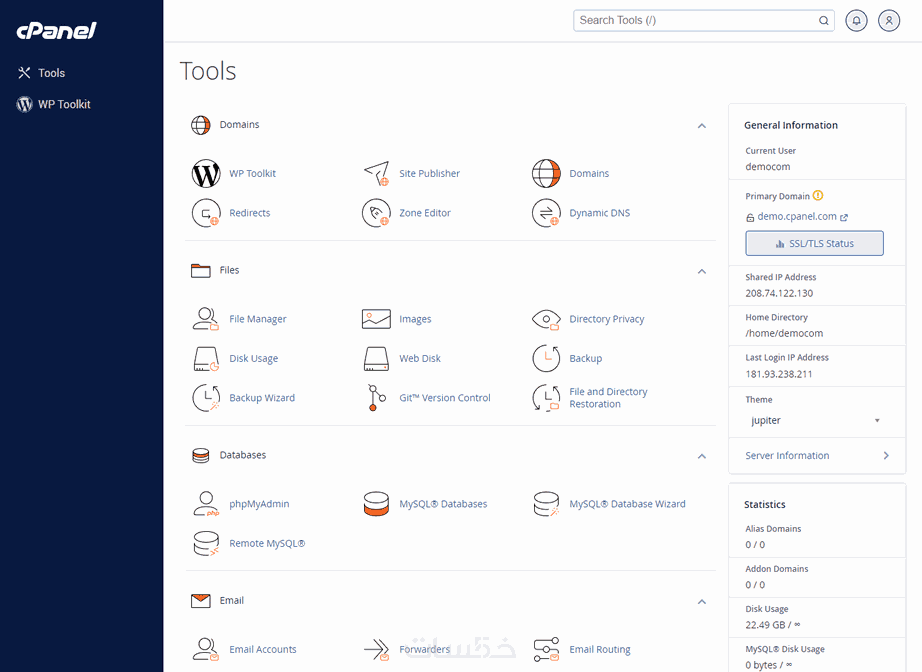The image size is (922, 672).
Task: Click the cPanel logo
Action: tap(56, 31)
